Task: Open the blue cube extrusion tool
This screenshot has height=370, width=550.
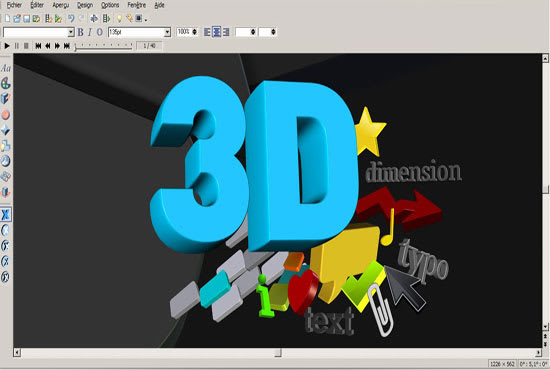Action: (6, 99)
